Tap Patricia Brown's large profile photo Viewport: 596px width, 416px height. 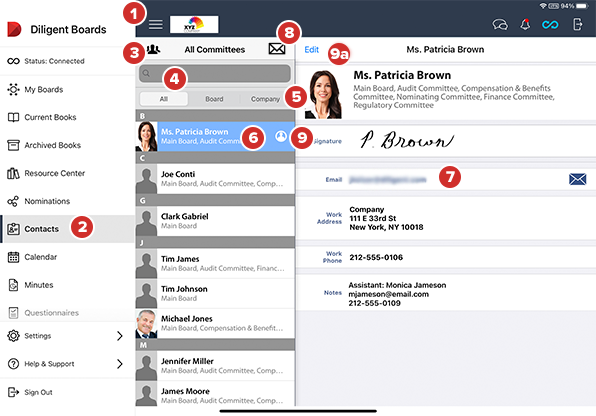click(x=323, y=94)
